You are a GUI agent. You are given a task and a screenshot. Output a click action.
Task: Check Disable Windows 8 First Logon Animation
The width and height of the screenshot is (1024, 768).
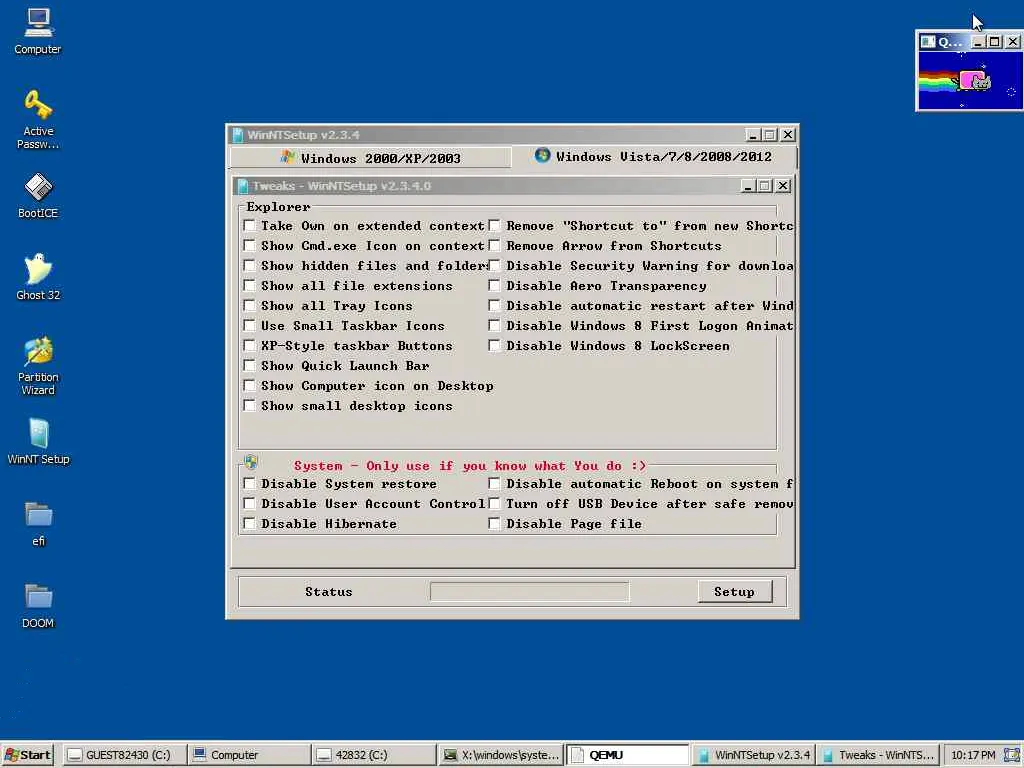coord(494,326)
